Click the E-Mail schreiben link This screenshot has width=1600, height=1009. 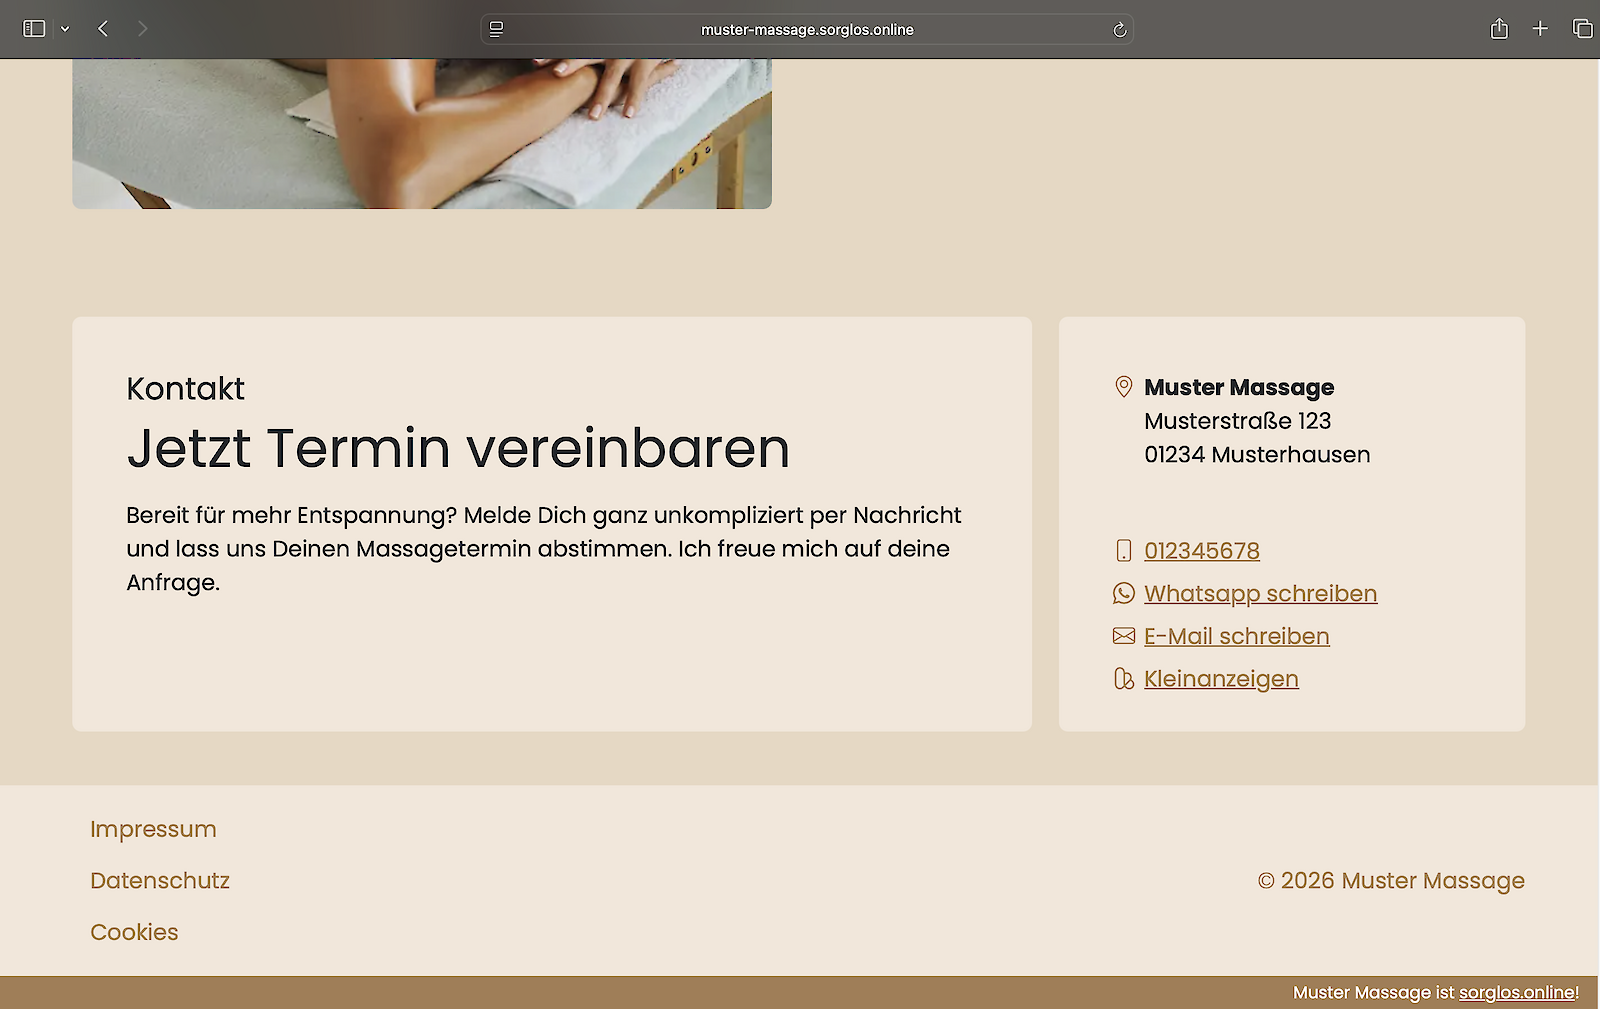[x=1236, y=637]
